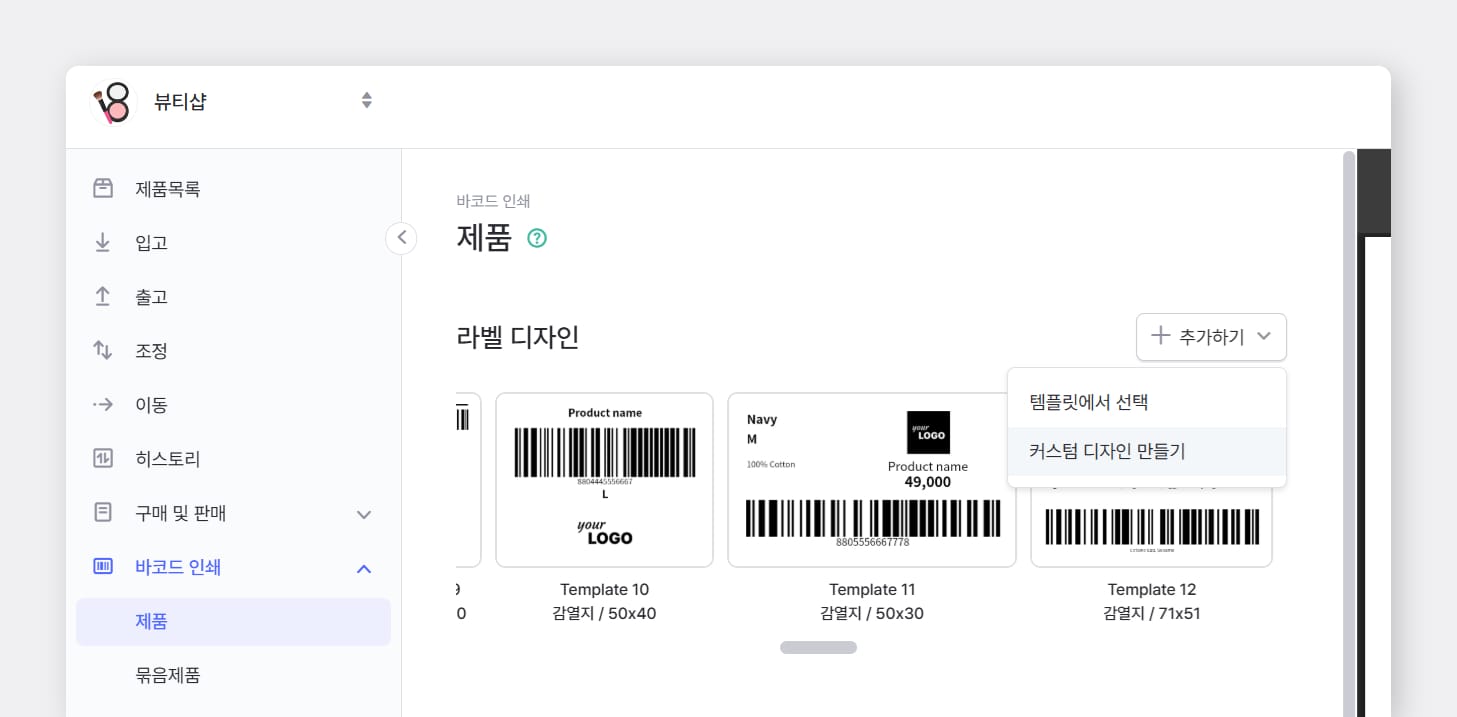
Task: Select the Template 11 thumbnail
Action: [x=871, y=480]
